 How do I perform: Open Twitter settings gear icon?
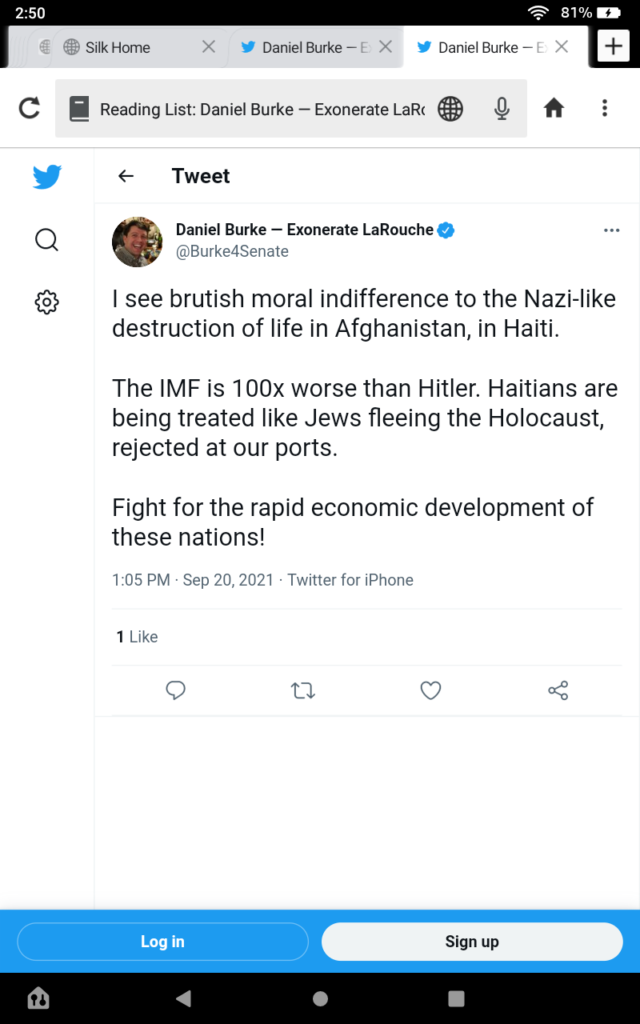(47, 302)
